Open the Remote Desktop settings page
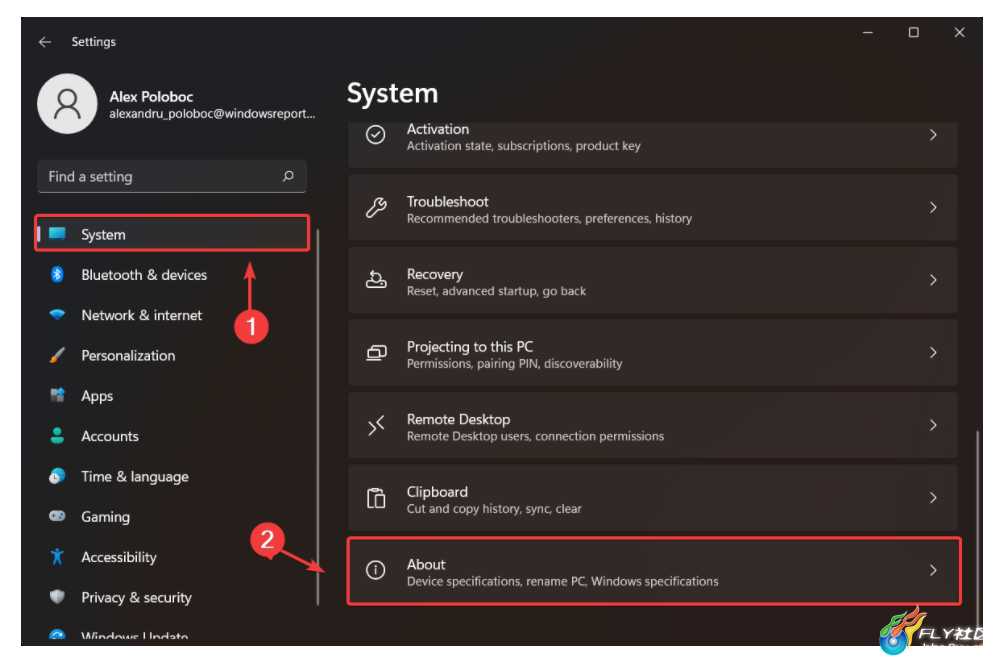Image resolution: width=1003 pixels, height=663 pixels. [x=652, y=425]
